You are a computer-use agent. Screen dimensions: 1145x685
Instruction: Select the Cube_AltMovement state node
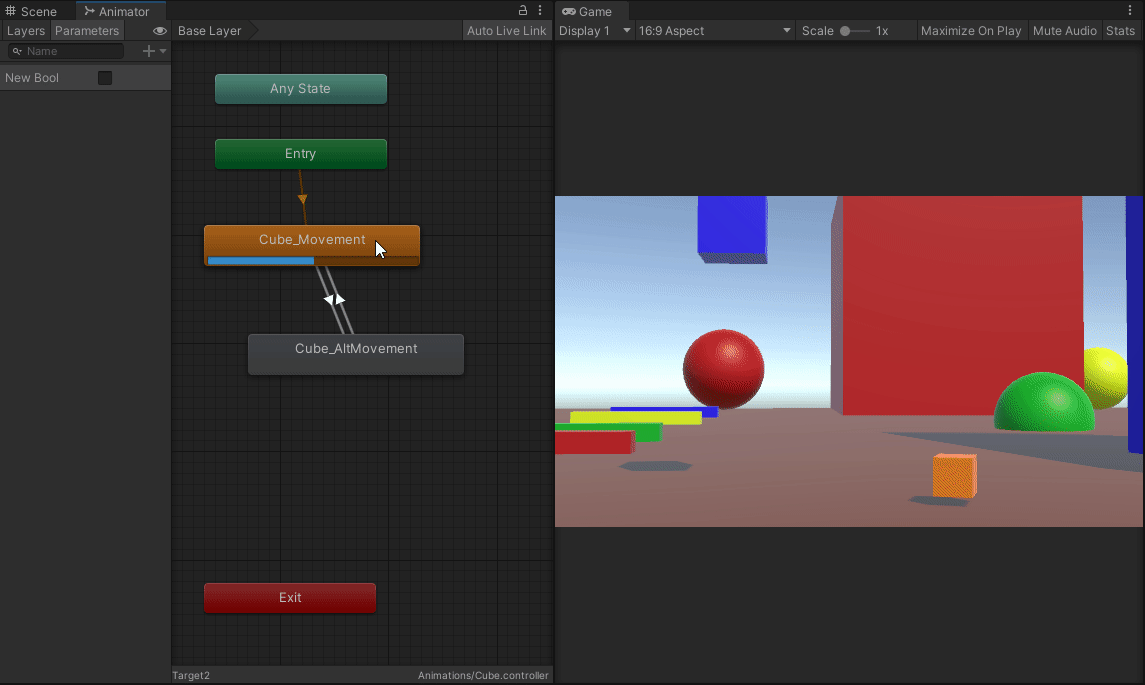(355, 354)
